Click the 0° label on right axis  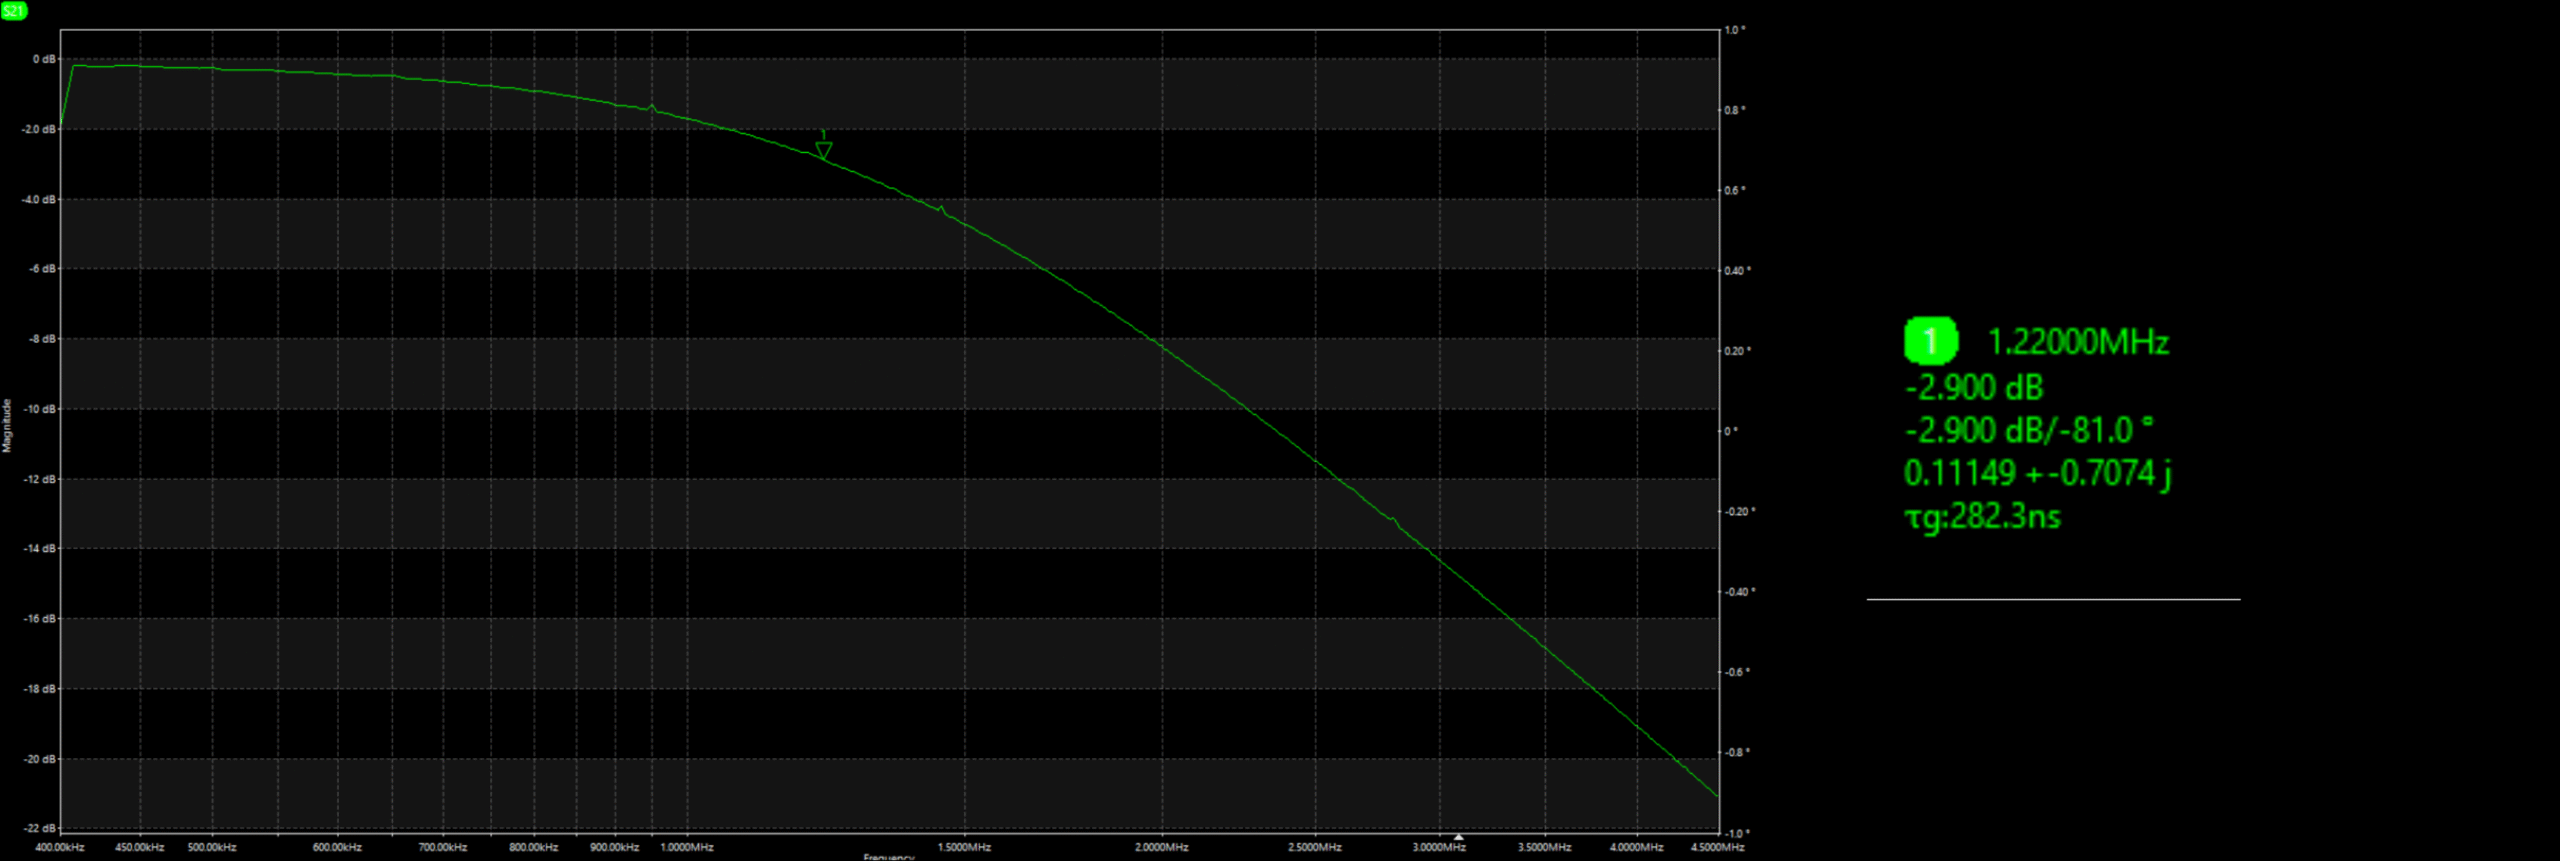click(x=1731, y=431)
